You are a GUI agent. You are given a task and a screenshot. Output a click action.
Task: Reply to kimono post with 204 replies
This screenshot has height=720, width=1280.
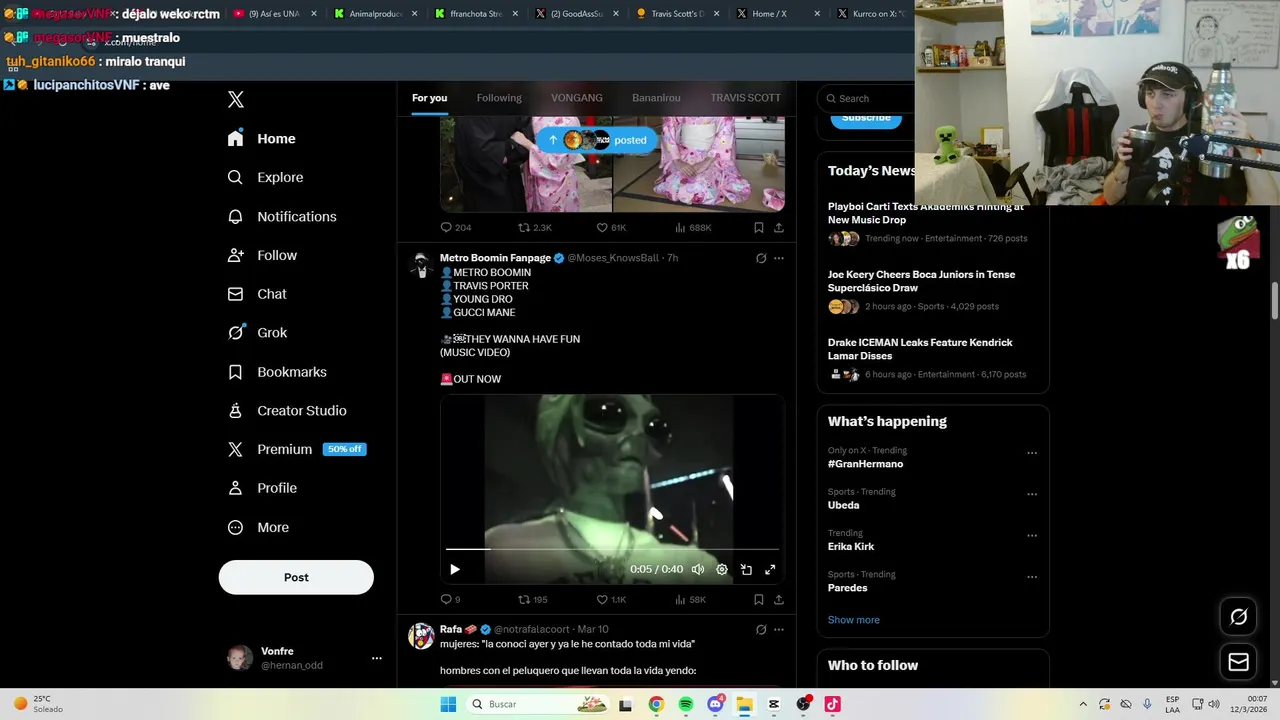coord(456,228)
